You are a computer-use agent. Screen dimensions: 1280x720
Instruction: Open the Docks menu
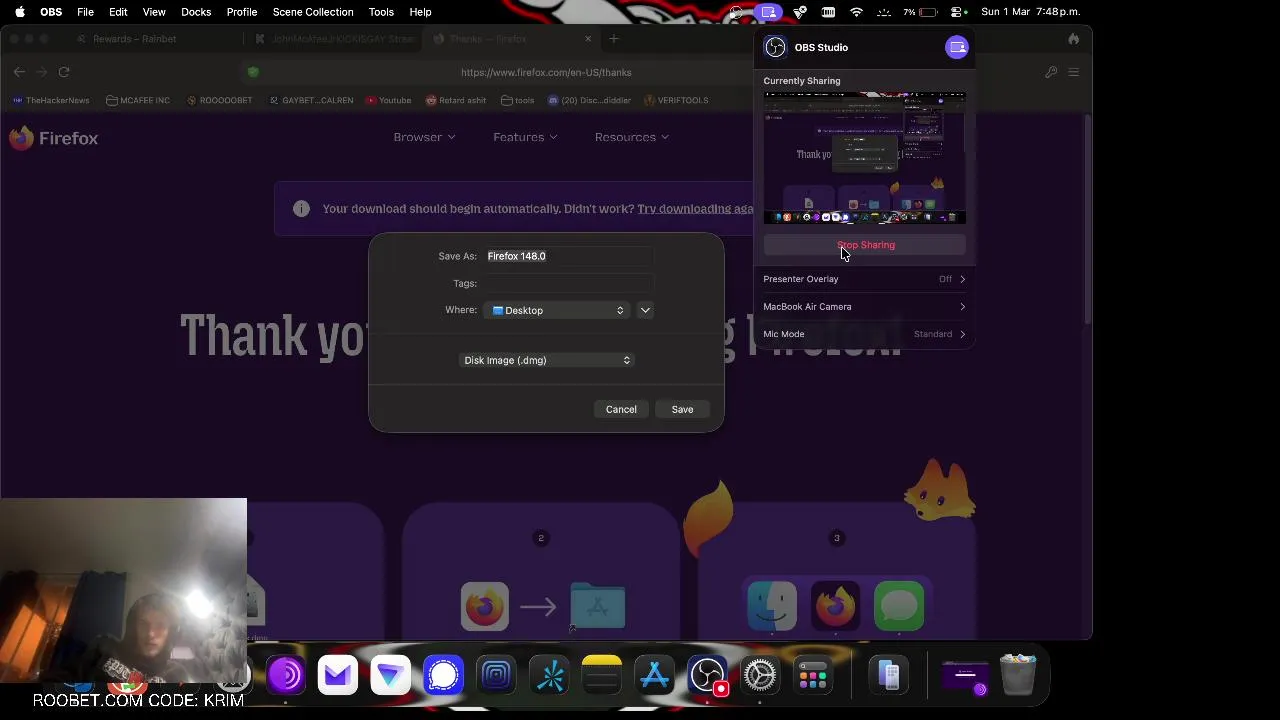click(x=196, y=12)
